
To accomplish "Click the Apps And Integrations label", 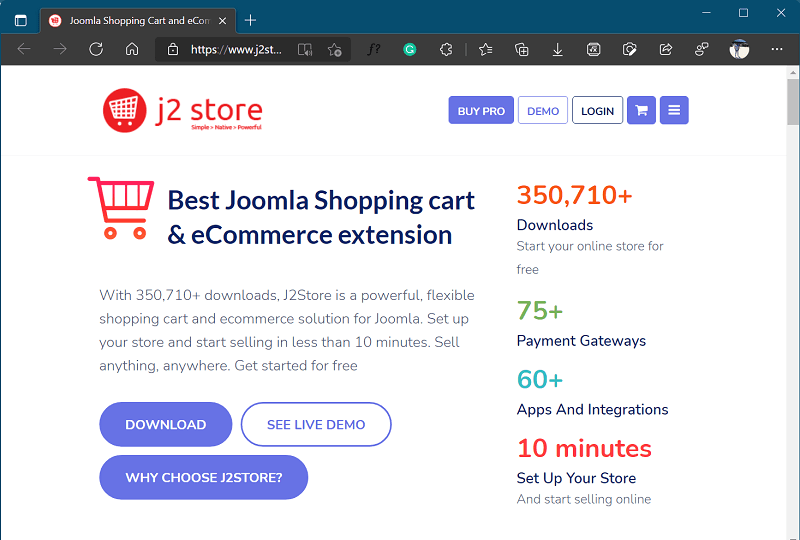I will tap(592, 409).
